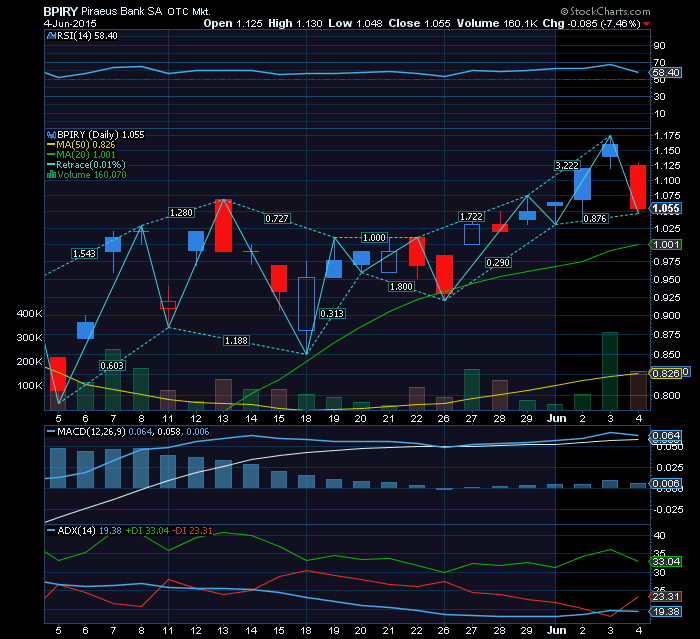Screen dimensions: 700x639
Task: Click the Low 1.048 value in header
Action: pos(355,23)
